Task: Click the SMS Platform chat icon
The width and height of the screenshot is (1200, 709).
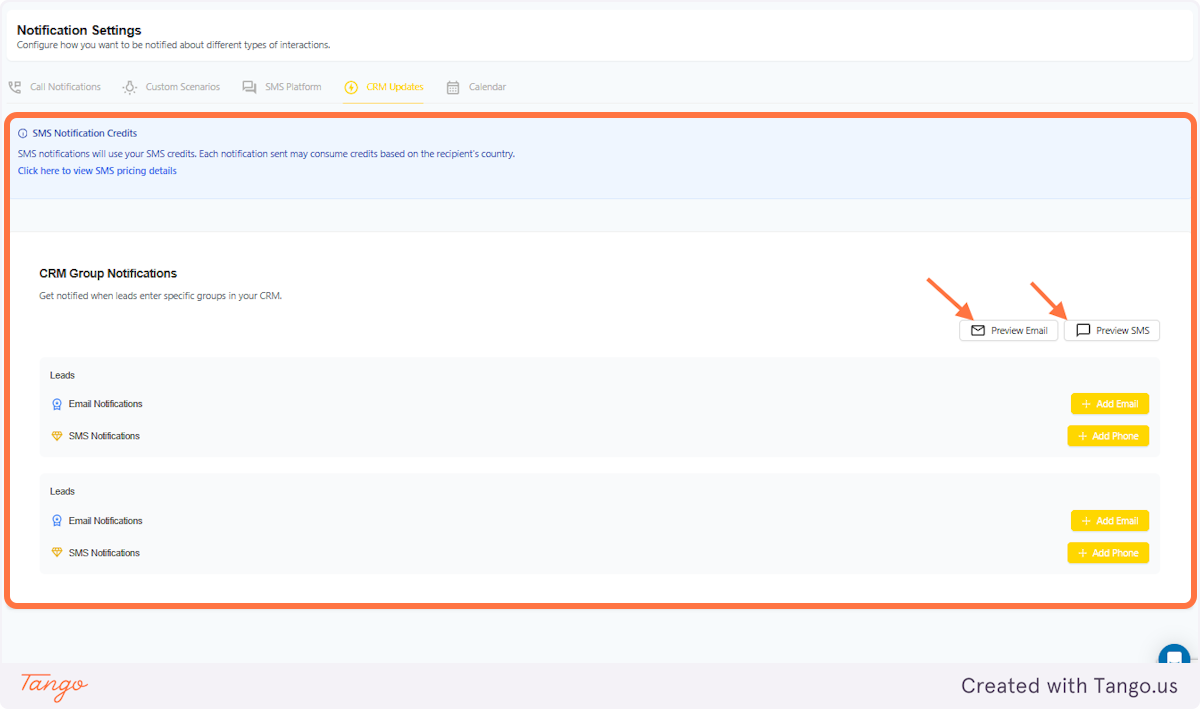Action: [248, 87]
